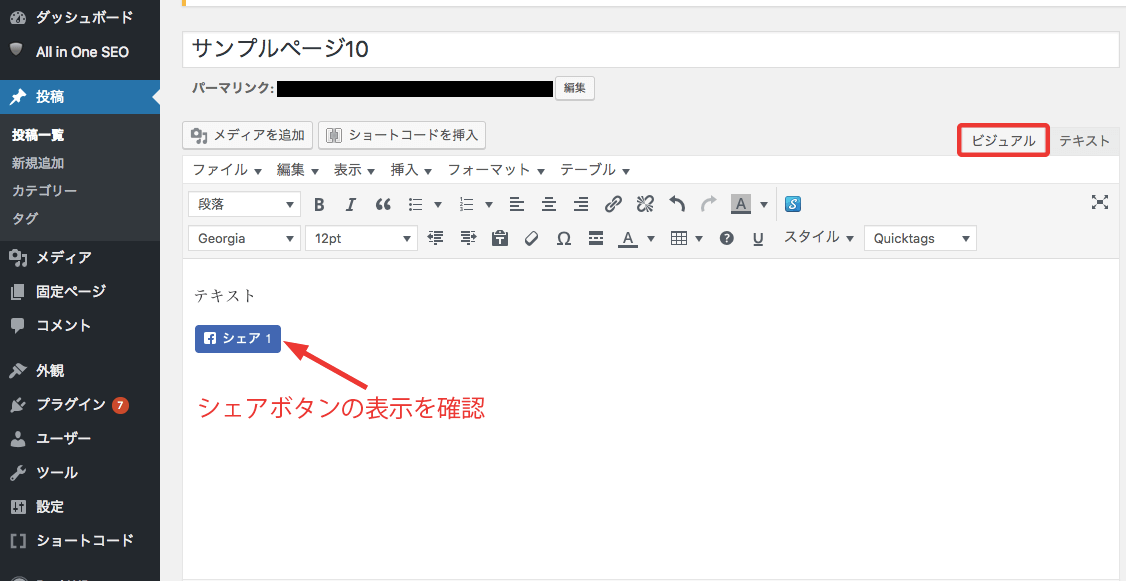Switch to the テキスト editor tab
The width and height of the screenshot is (1126, 581).
click(1084, 141)
